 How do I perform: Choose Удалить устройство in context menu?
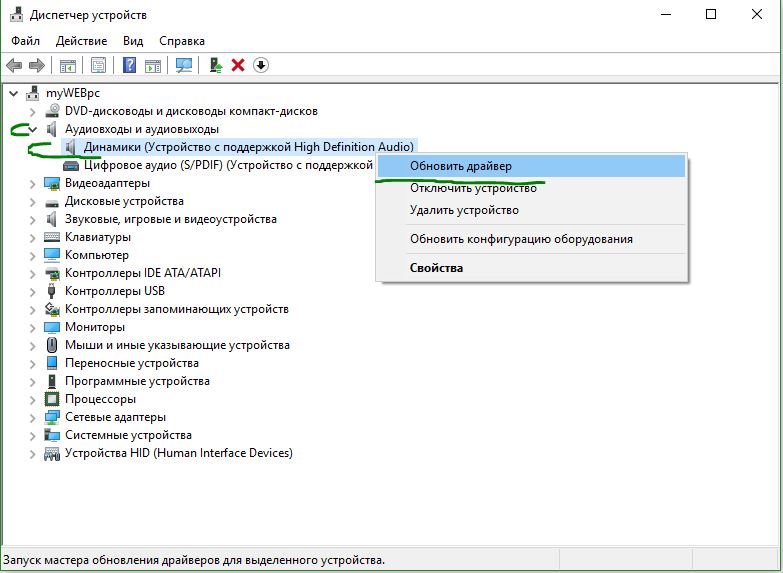pyautogui.click(x=531, y=210)
